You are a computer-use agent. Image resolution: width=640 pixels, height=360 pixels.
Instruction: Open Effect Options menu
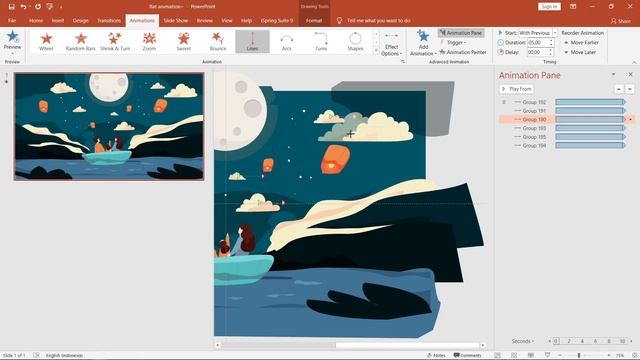pos(391,44)
